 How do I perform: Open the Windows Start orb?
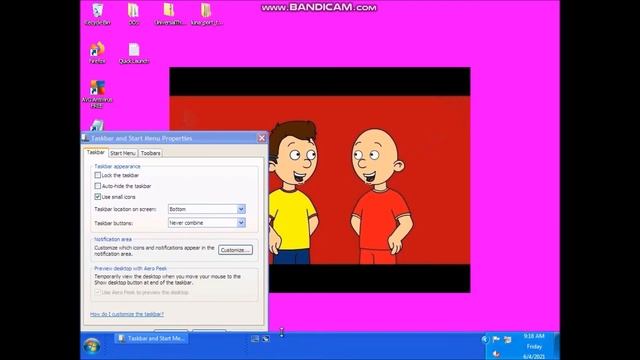click(92, 346)
